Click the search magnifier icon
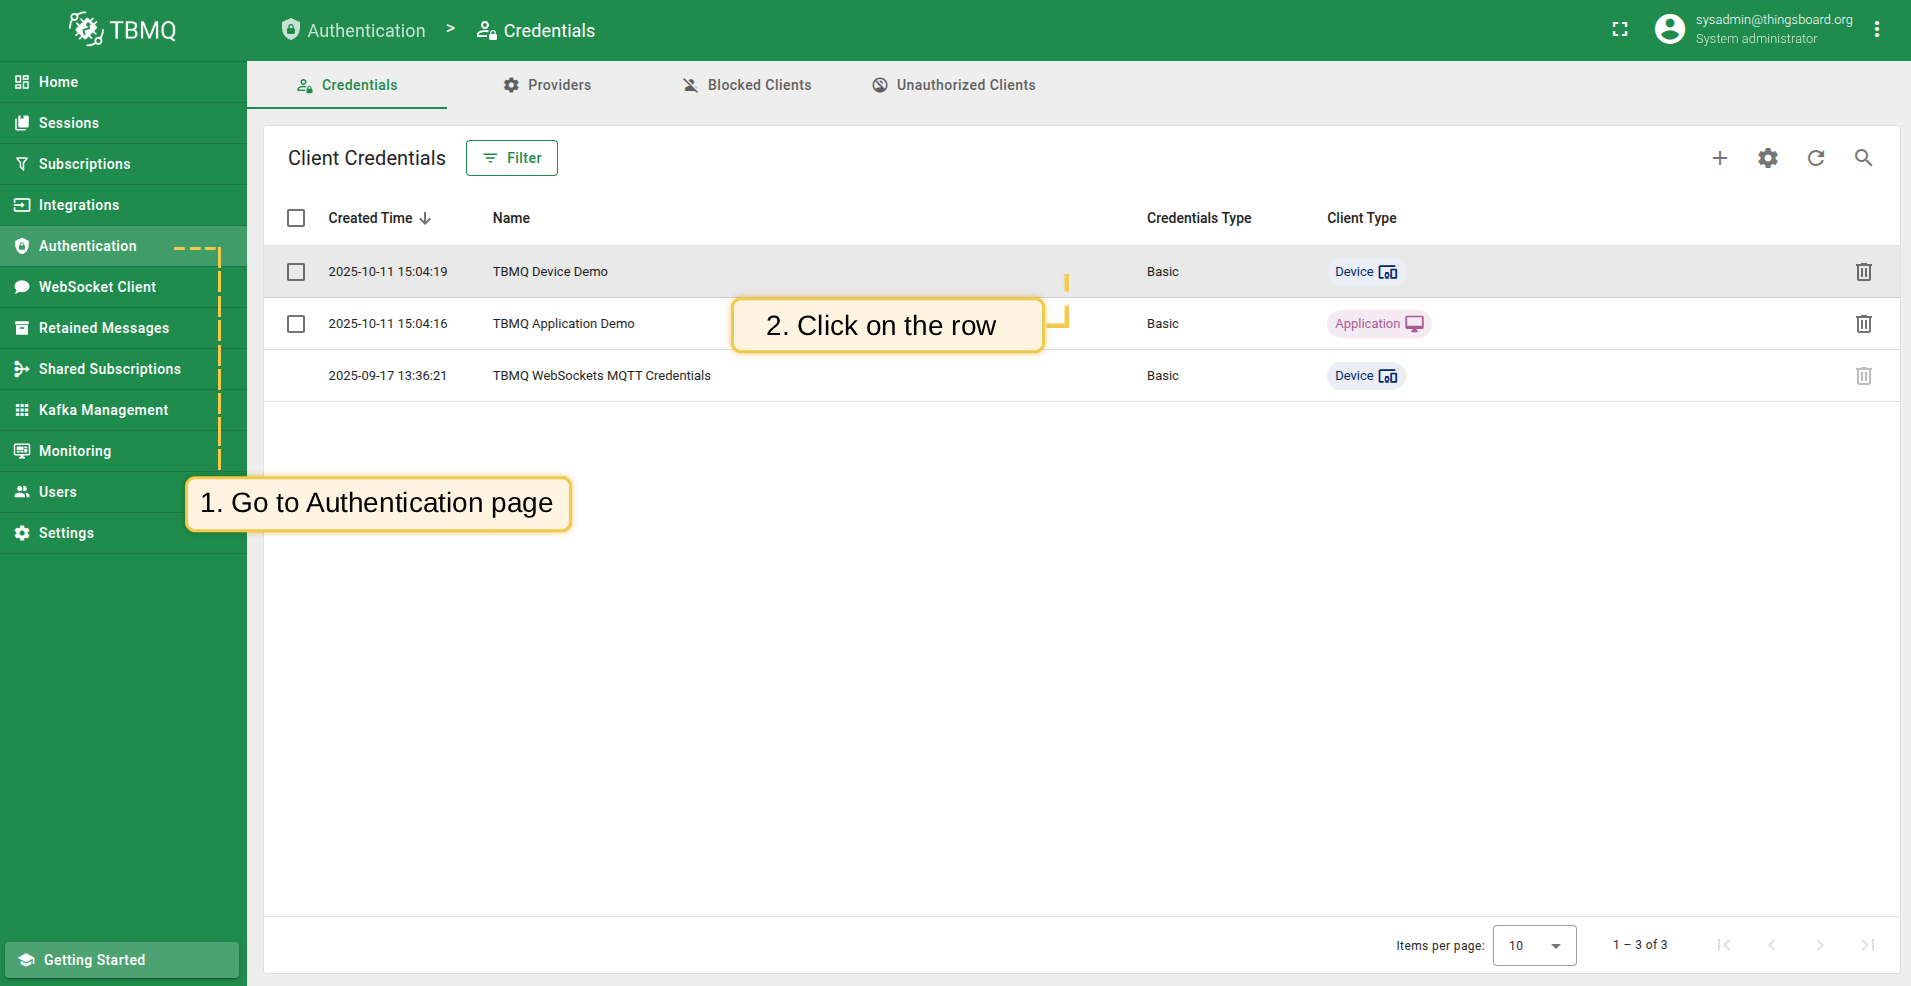1911x986 pixels. tap(1863, 158)
